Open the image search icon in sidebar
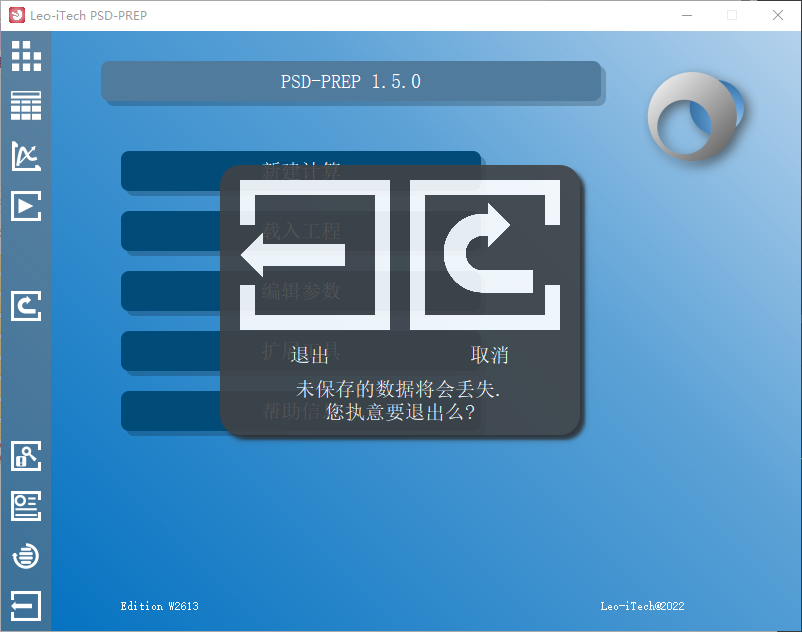Viewport: 802px width, 632px height. pos(26,456)
